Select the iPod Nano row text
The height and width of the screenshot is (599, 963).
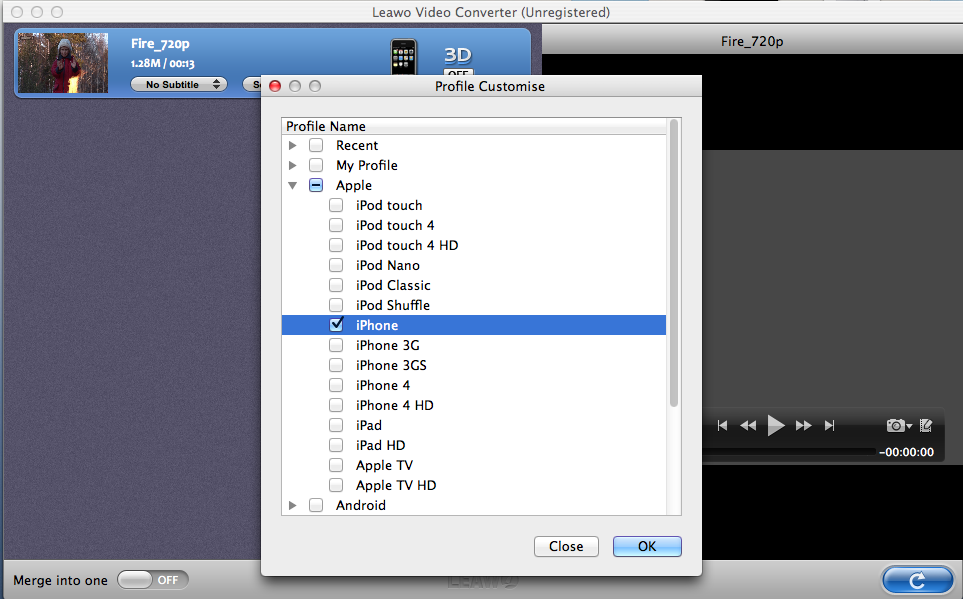pos(388,265)
